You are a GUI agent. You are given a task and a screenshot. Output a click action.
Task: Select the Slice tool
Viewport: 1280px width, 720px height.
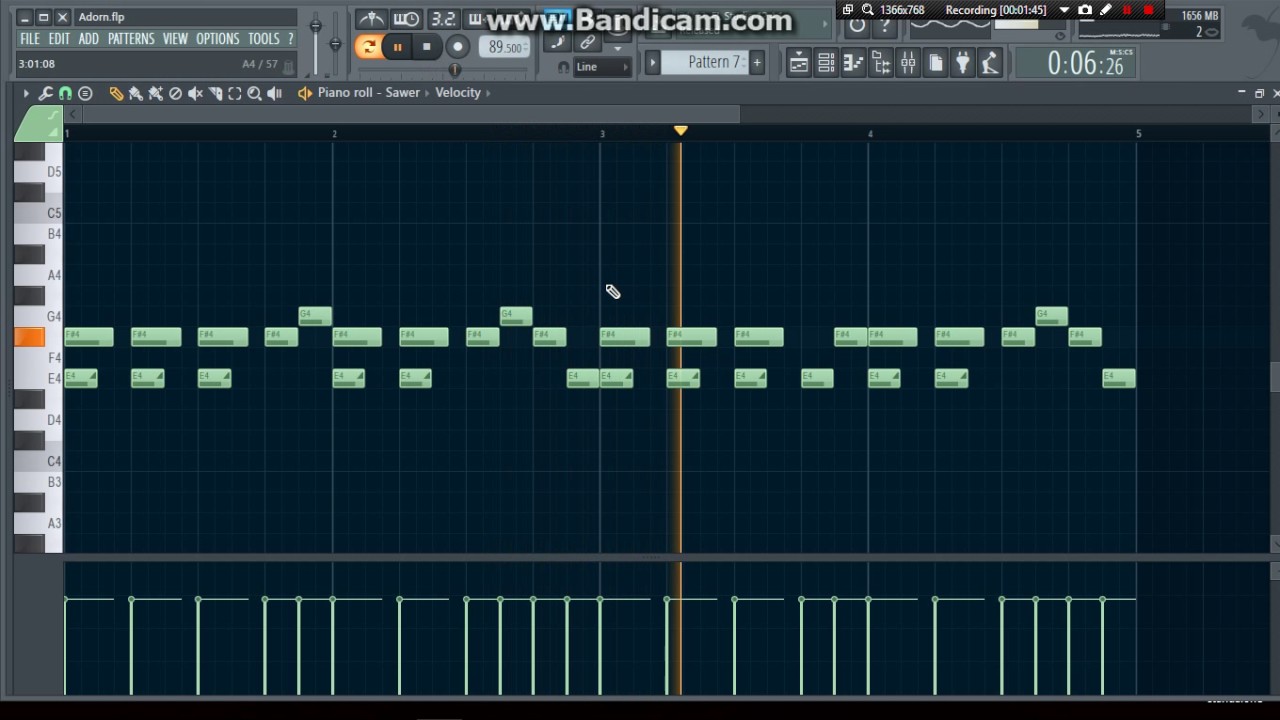(215, 93)
